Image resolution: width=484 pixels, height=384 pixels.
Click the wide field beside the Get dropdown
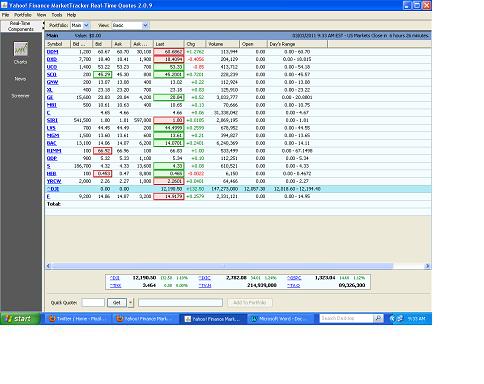[180, 303]
